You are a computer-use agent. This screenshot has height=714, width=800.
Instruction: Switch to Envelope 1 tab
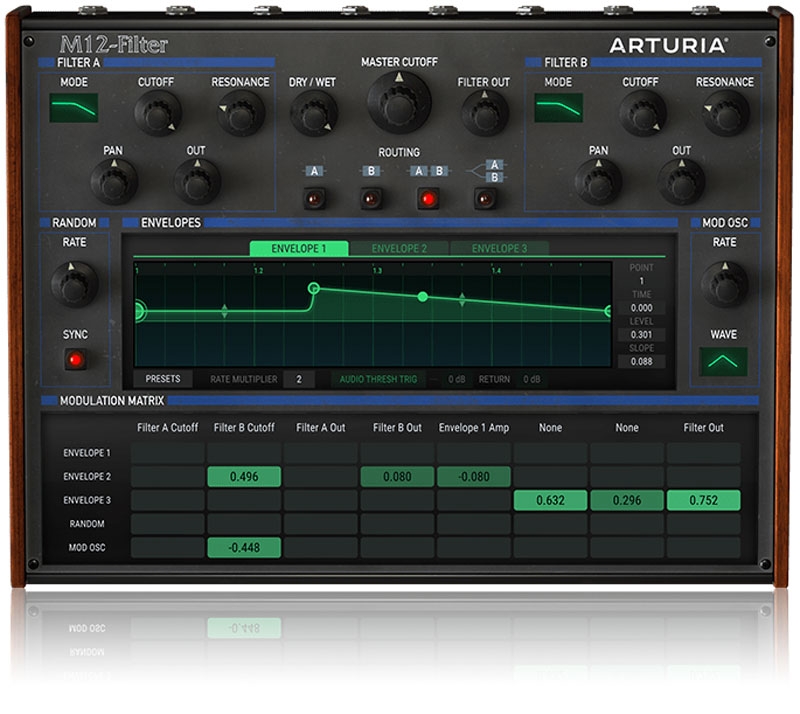(x=299, y=249)
